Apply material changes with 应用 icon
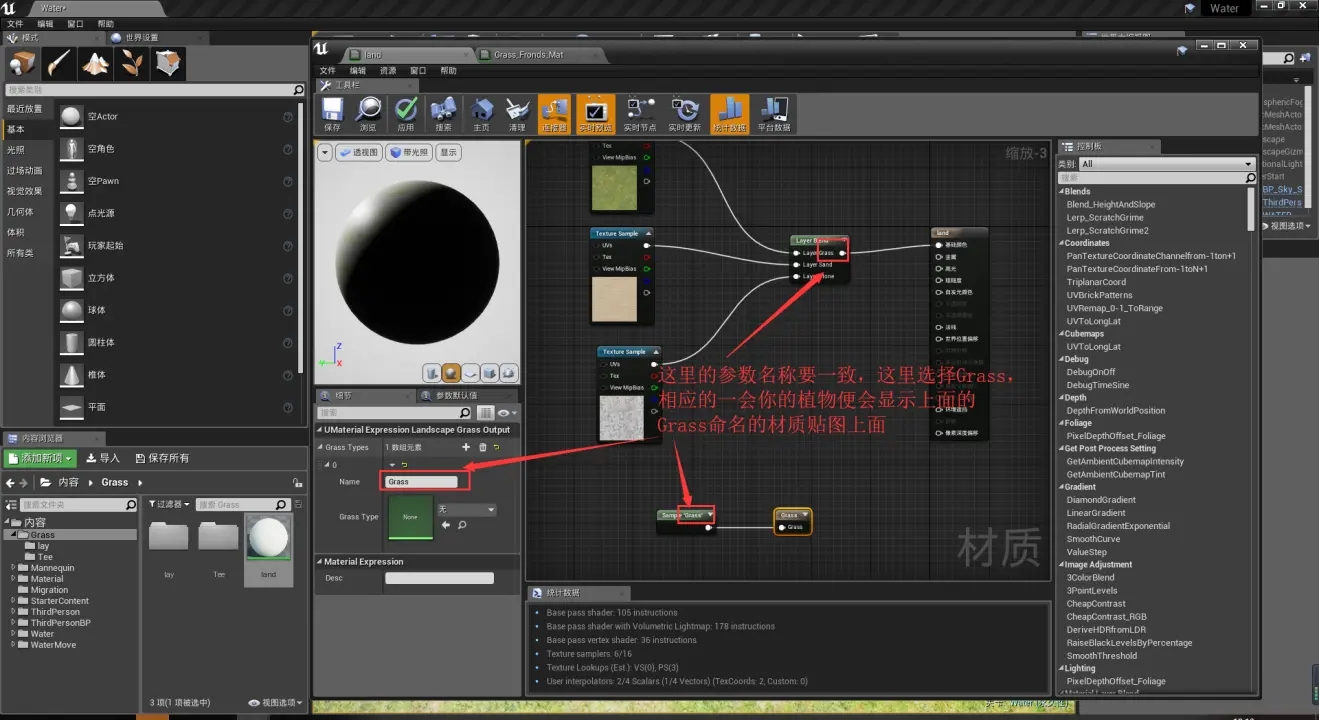This screenshot has height=720, width=1319. [x=405, y=114]
